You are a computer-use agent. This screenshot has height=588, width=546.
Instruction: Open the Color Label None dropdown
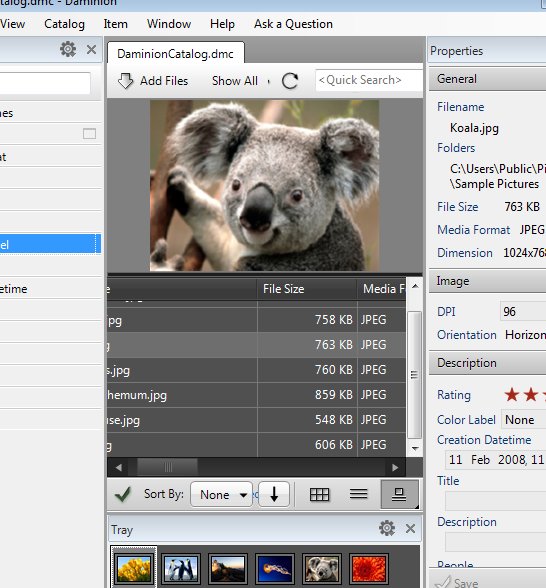(524, 420)
